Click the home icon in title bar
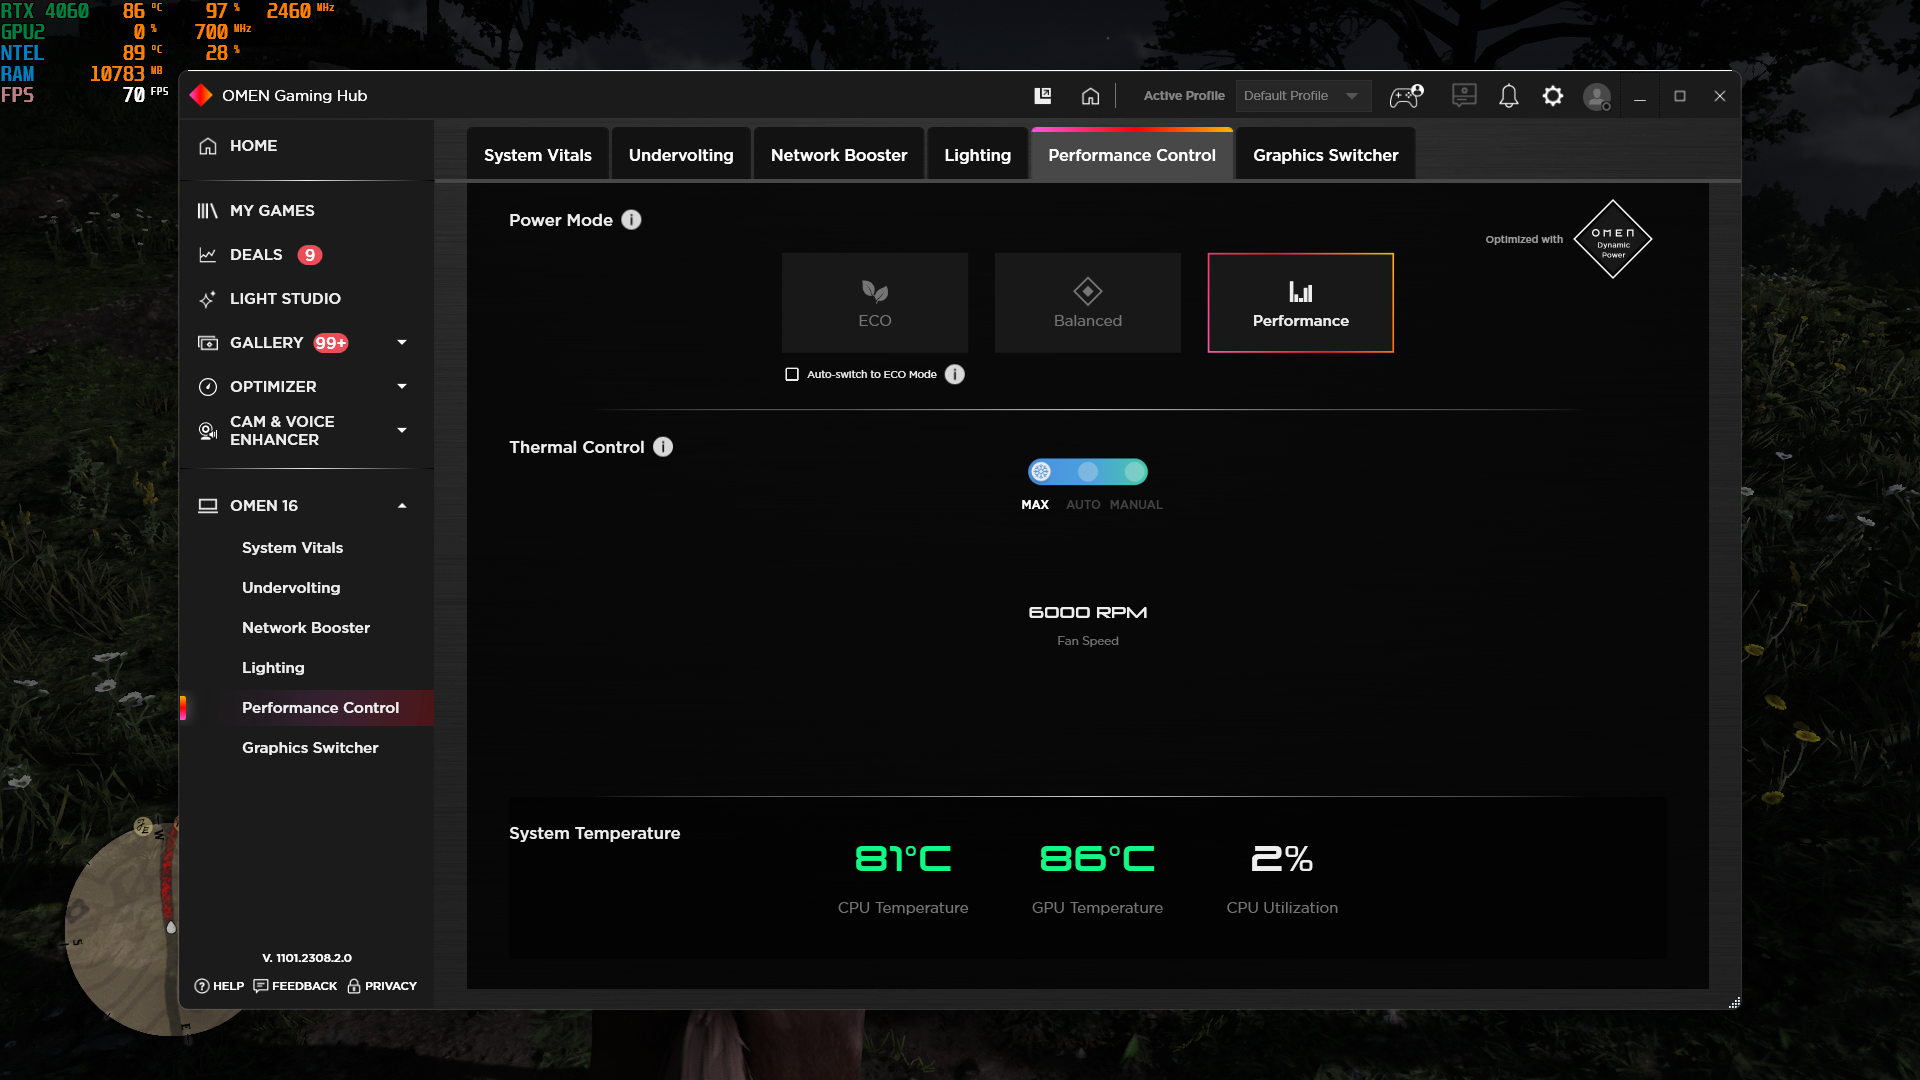This screenshot has width=1920, height=1080. 1090,96
